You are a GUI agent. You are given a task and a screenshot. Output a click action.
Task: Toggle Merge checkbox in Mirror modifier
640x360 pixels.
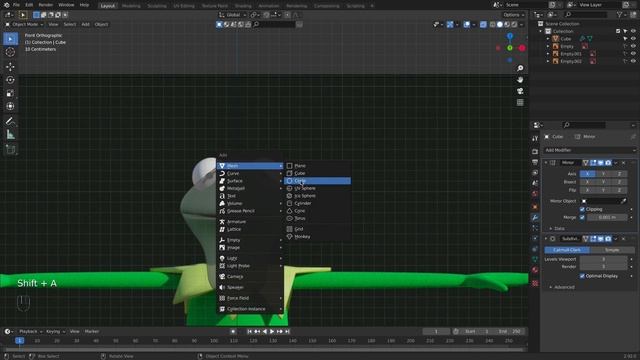[582, 218]
